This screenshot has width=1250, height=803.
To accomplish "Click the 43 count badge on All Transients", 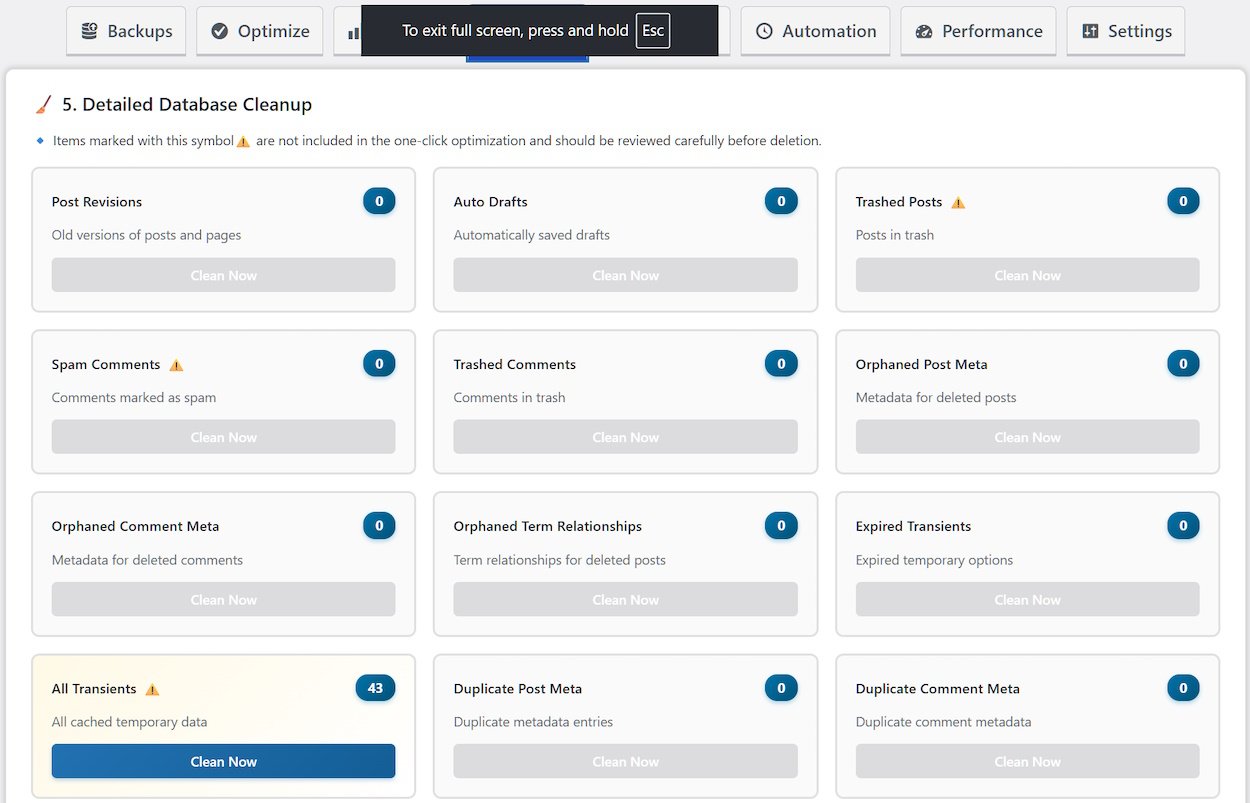I will [x=375, y=688].
